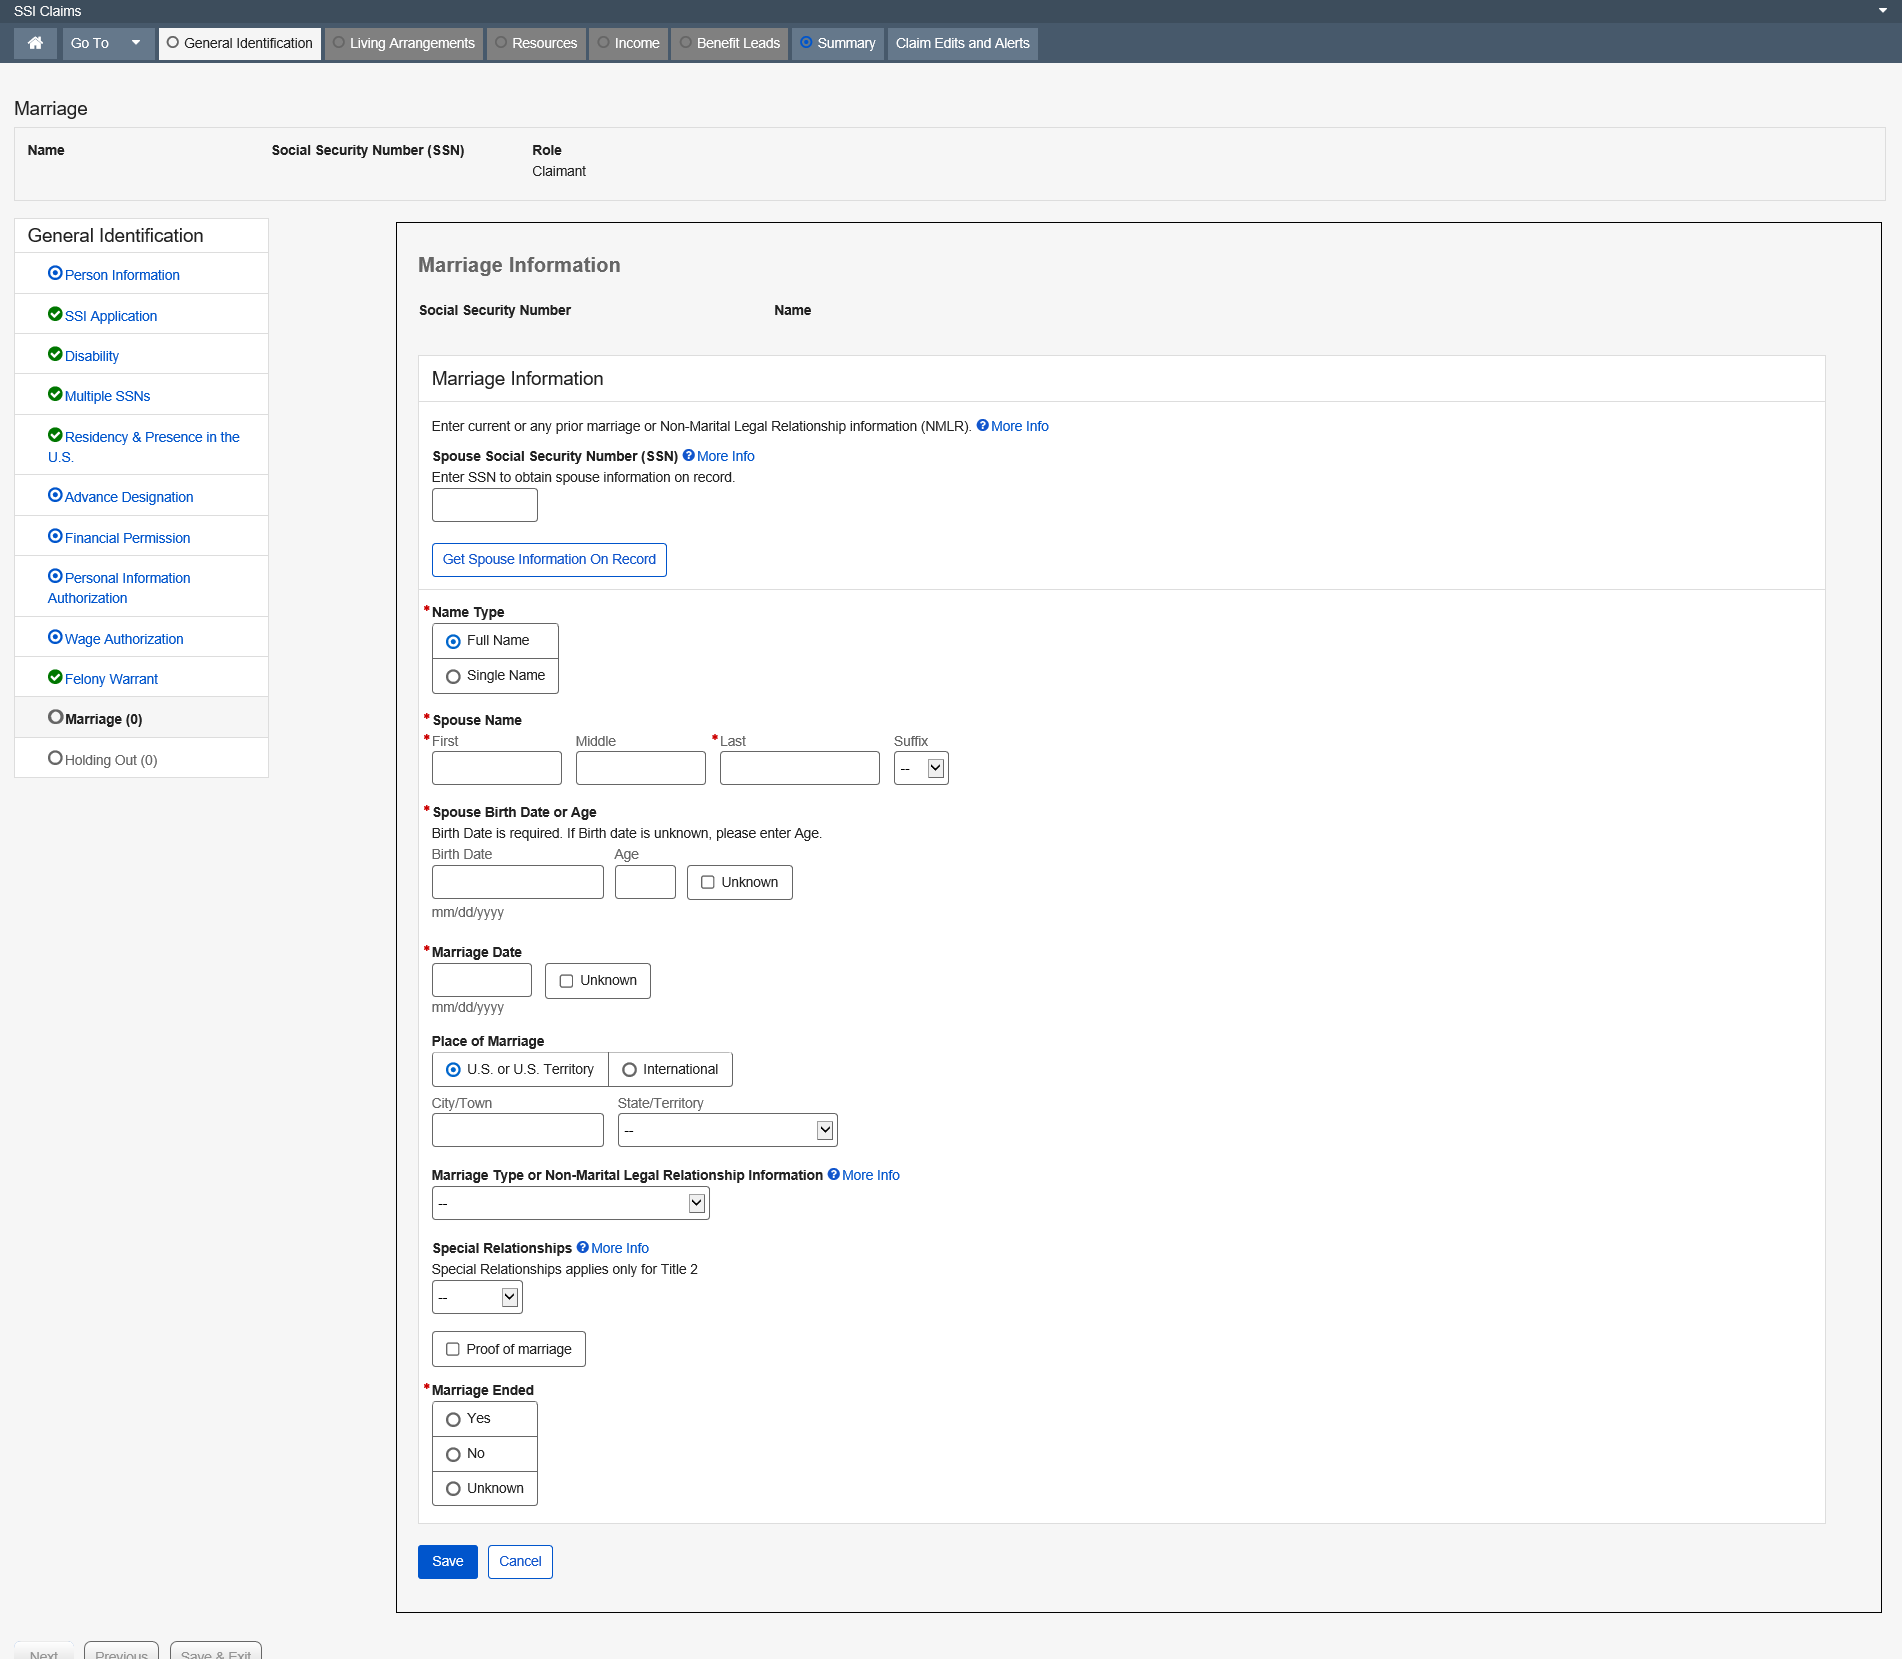Click the help icon next to Special Relationships
This screenshot has width=1902, height=1659.
tap(582, 1247)
